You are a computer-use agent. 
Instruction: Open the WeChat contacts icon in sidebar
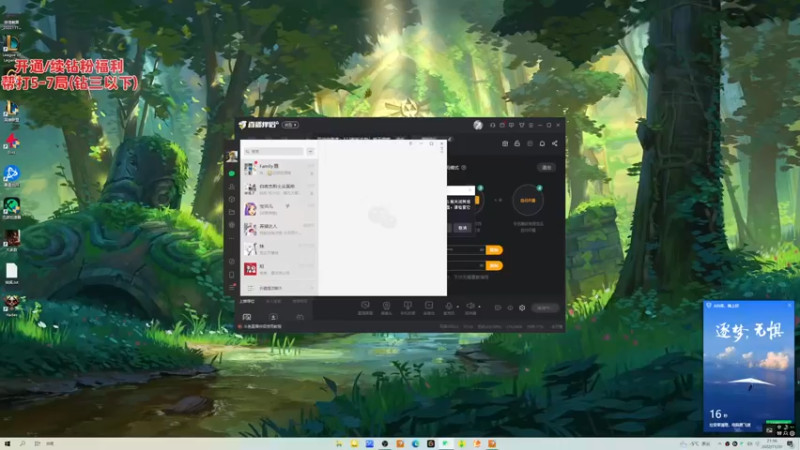[232, 187]
